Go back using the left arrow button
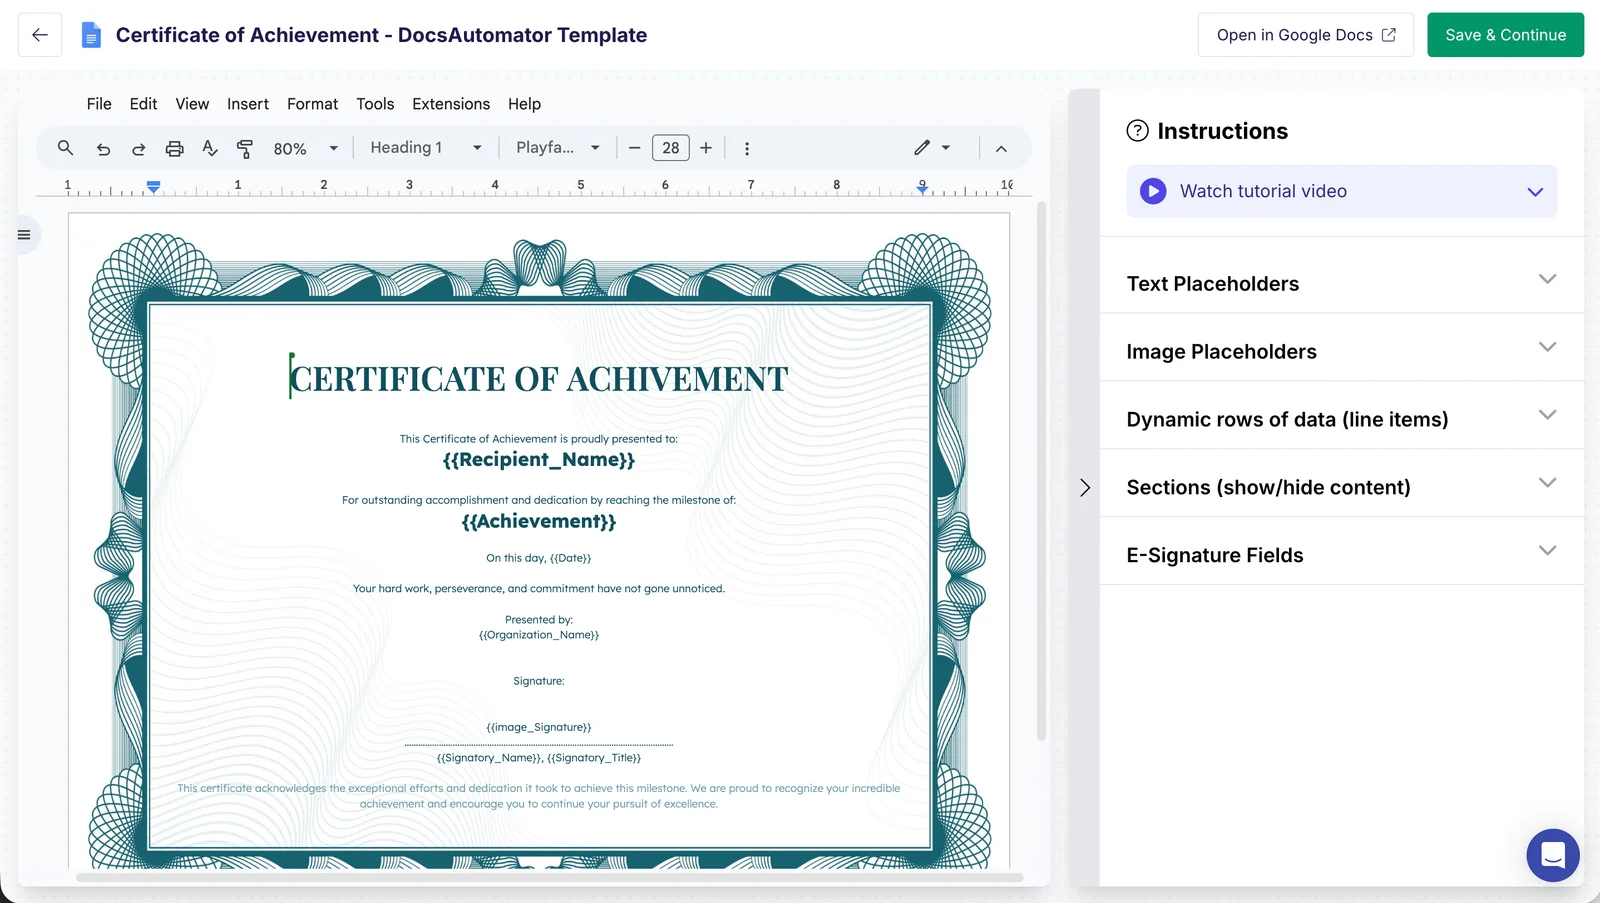 40,35
